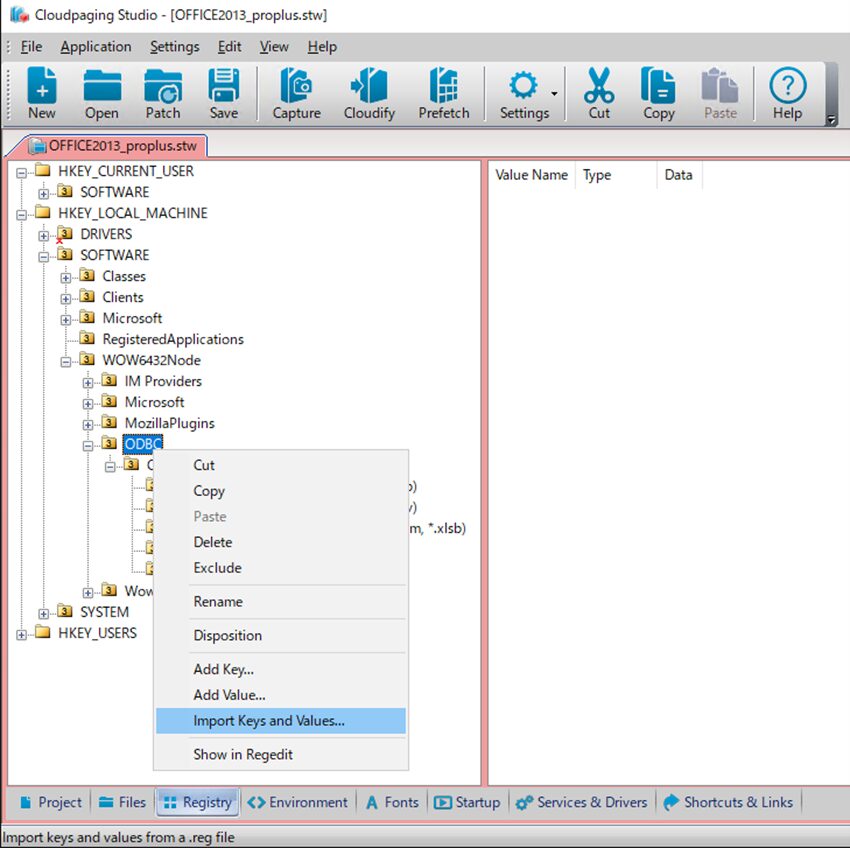Click the Patch toolbar icon
The height and width of the screenshot is (848, 850).
162,87
